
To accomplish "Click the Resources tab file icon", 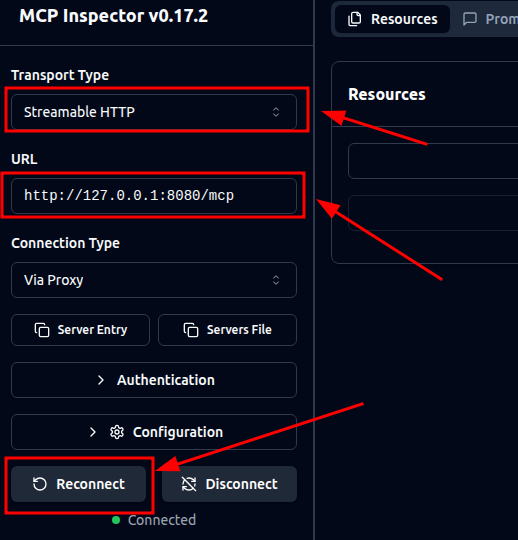I will point(354,19).
